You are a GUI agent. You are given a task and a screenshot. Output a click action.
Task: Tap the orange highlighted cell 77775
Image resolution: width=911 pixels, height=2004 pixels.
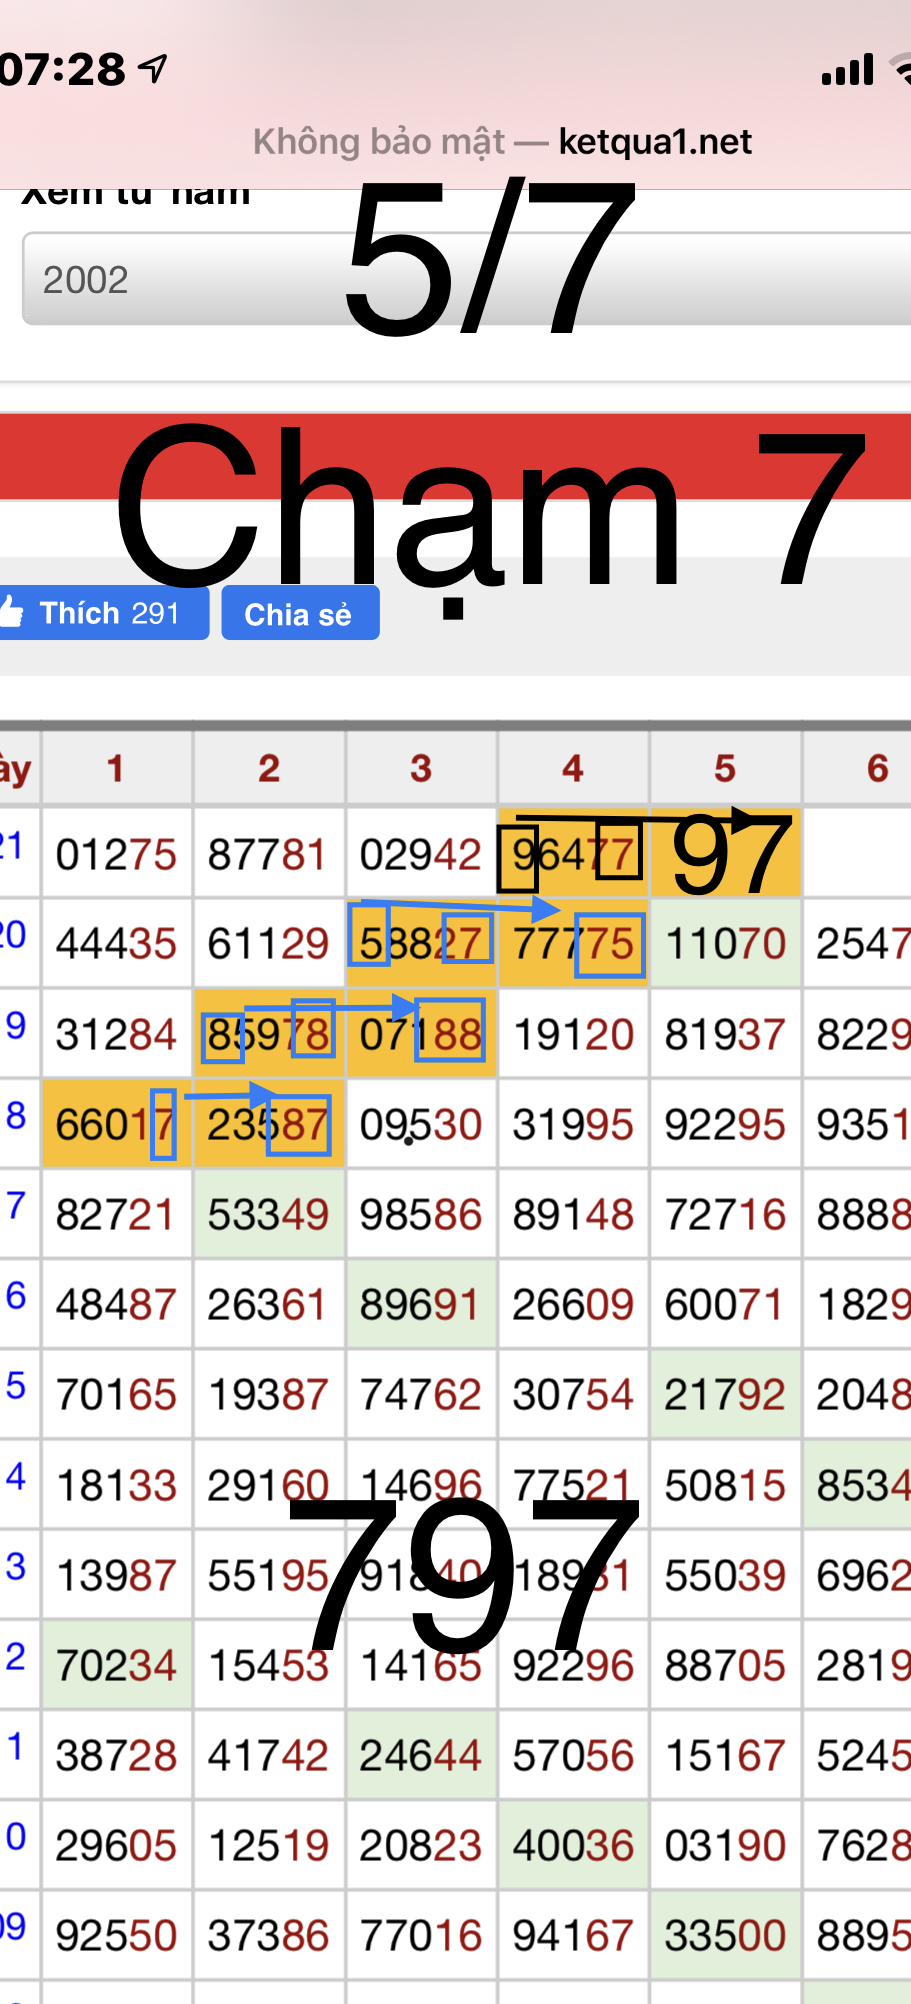[x=573, y=944]
